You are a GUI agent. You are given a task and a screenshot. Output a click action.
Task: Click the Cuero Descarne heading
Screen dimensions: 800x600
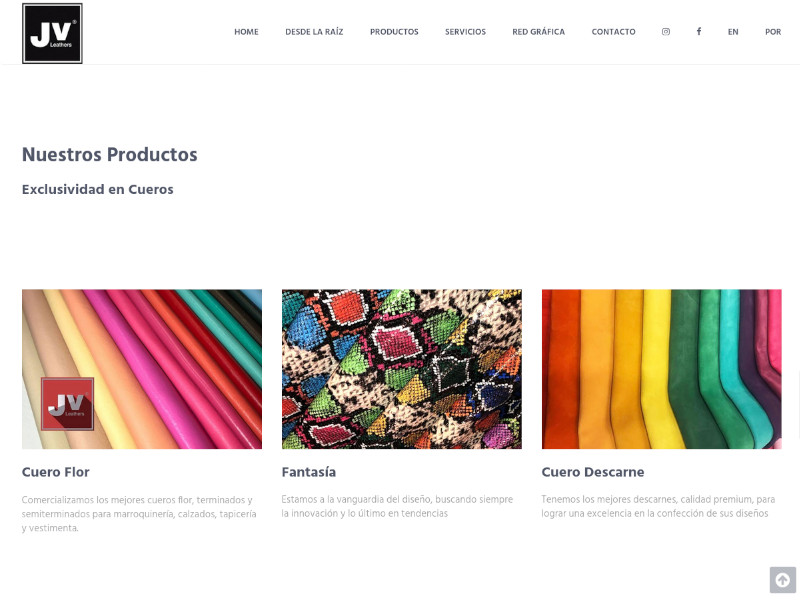point(593,472)
